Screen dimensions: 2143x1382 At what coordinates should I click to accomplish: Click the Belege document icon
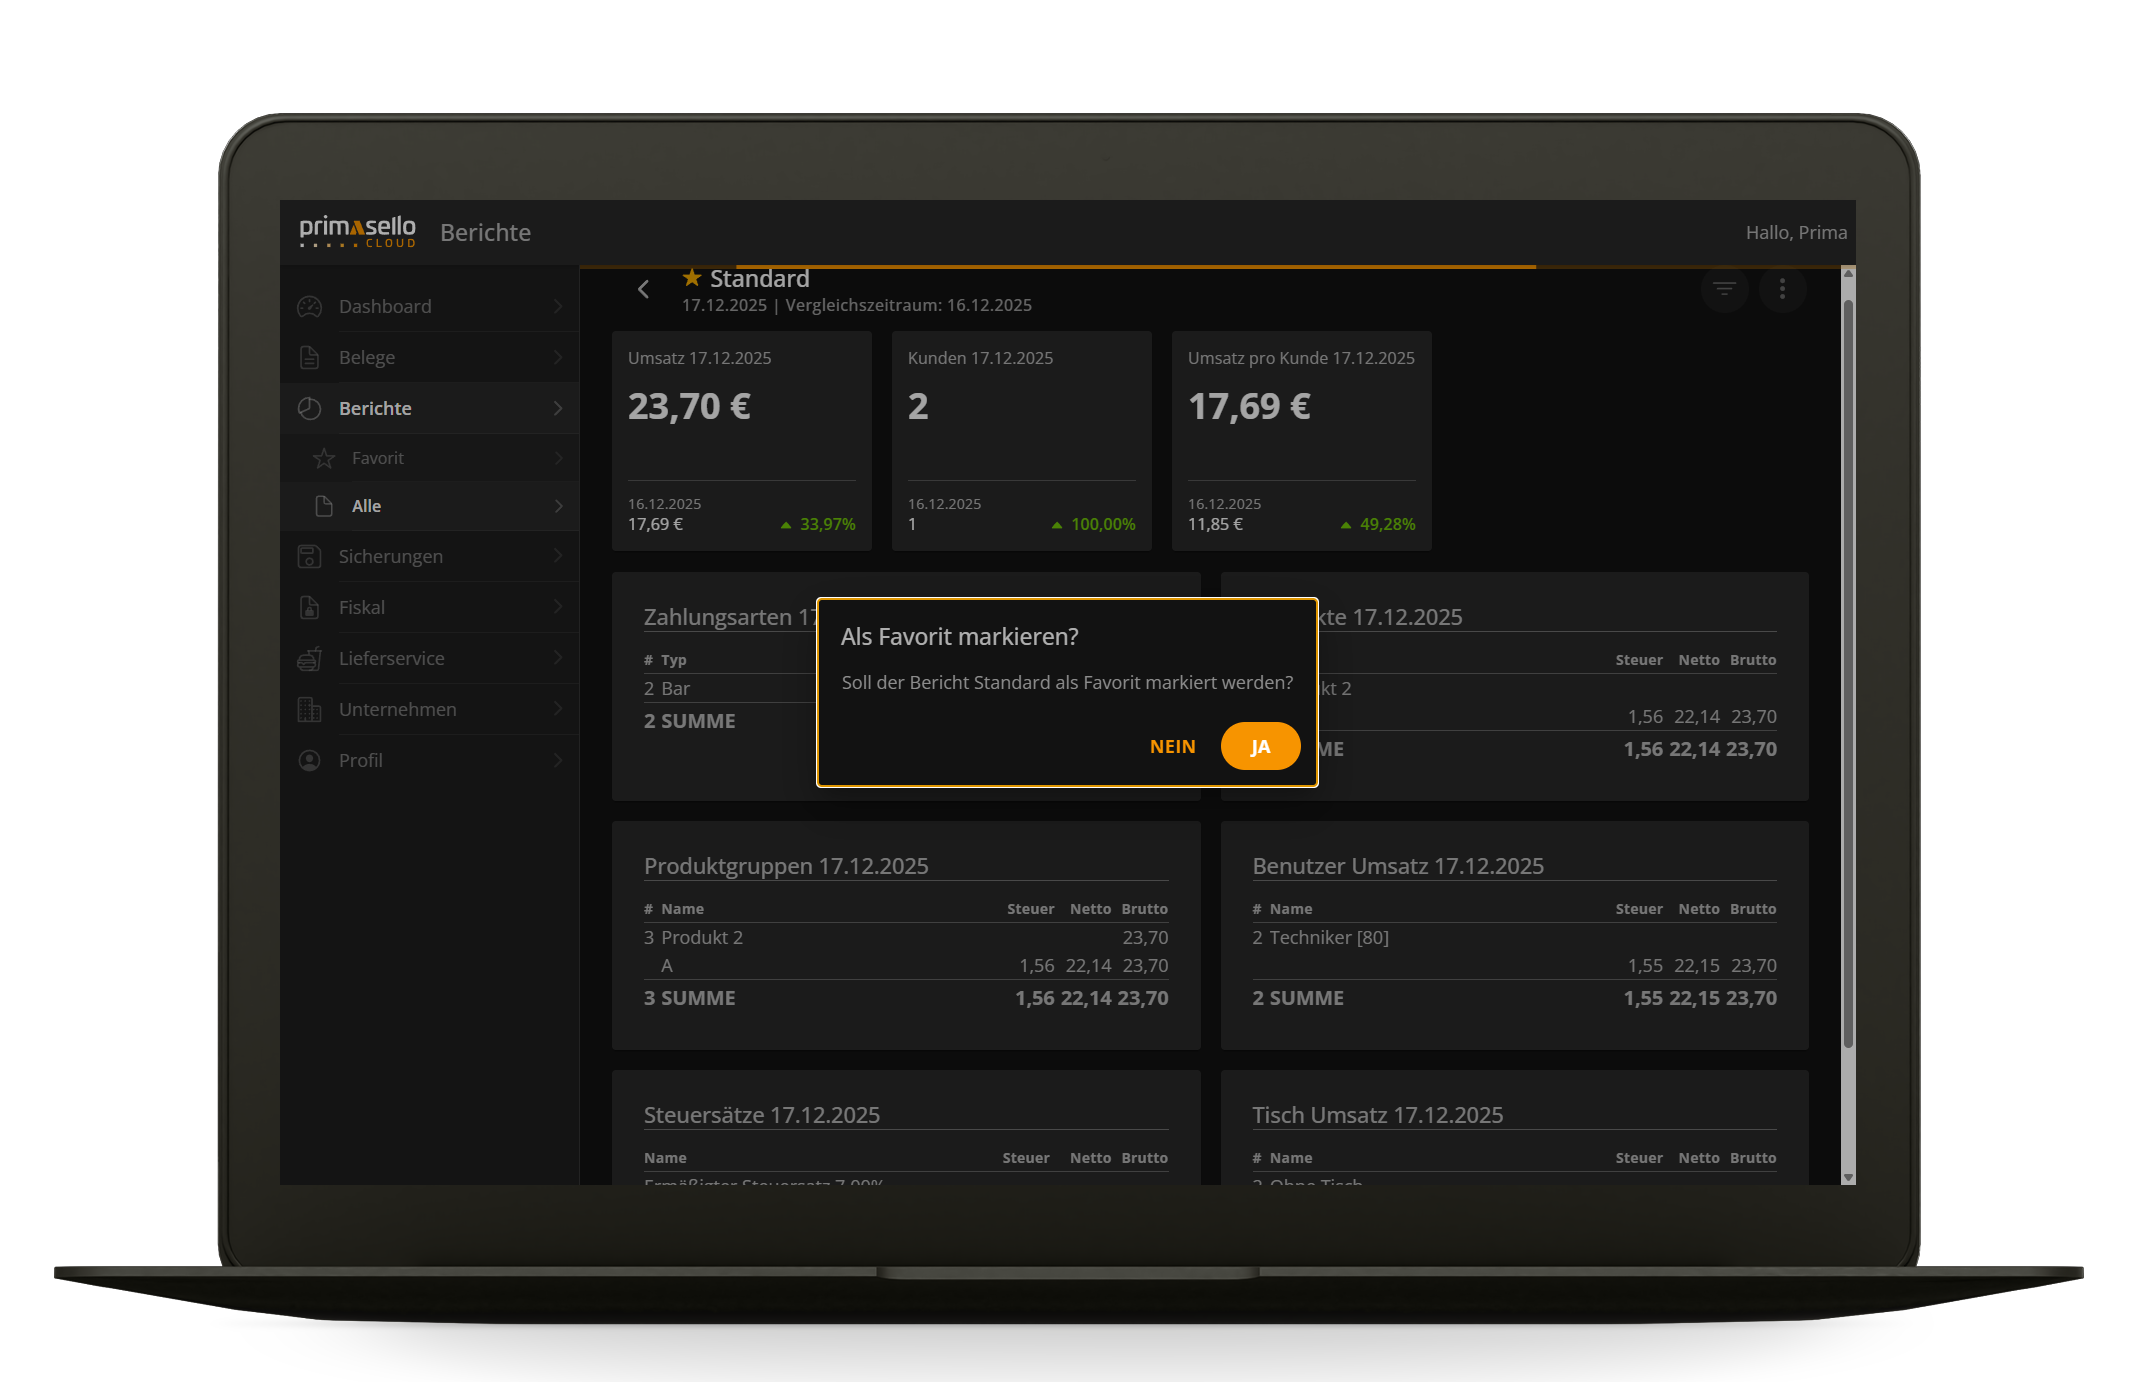click(x=310, y=358)
